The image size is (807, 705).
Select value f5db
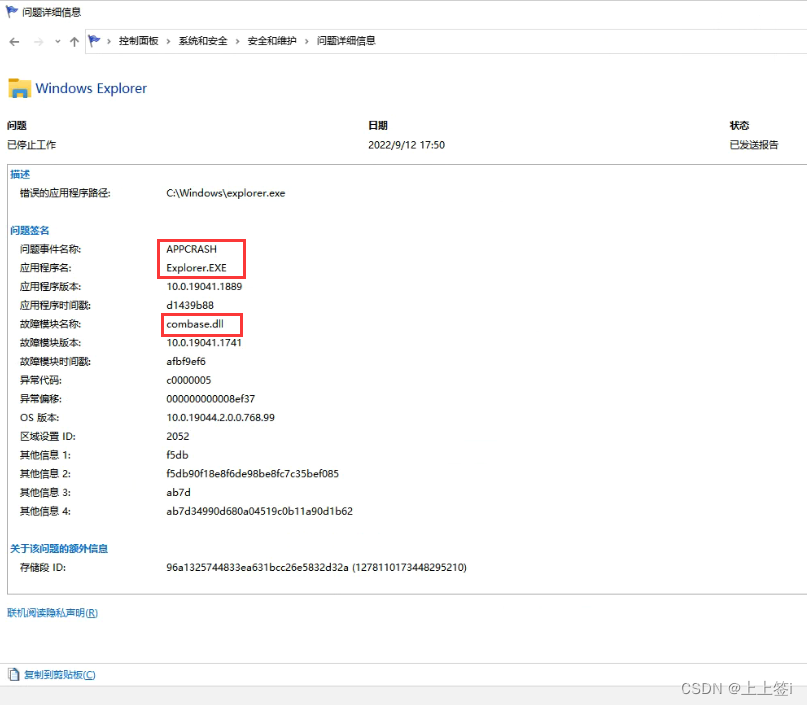click(x=177, y=455)
